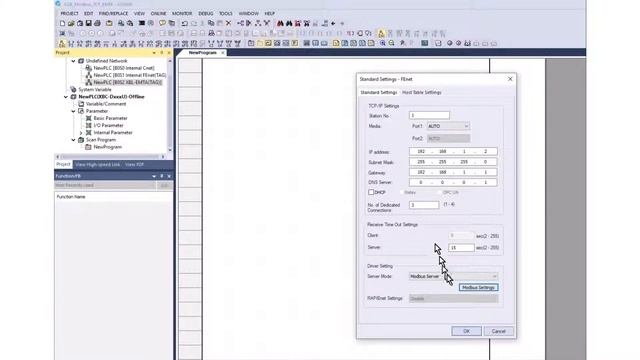Click the Function Name column header
Image resolution: width=640 pixels, height=360 pixels.
tap(71, 197)
